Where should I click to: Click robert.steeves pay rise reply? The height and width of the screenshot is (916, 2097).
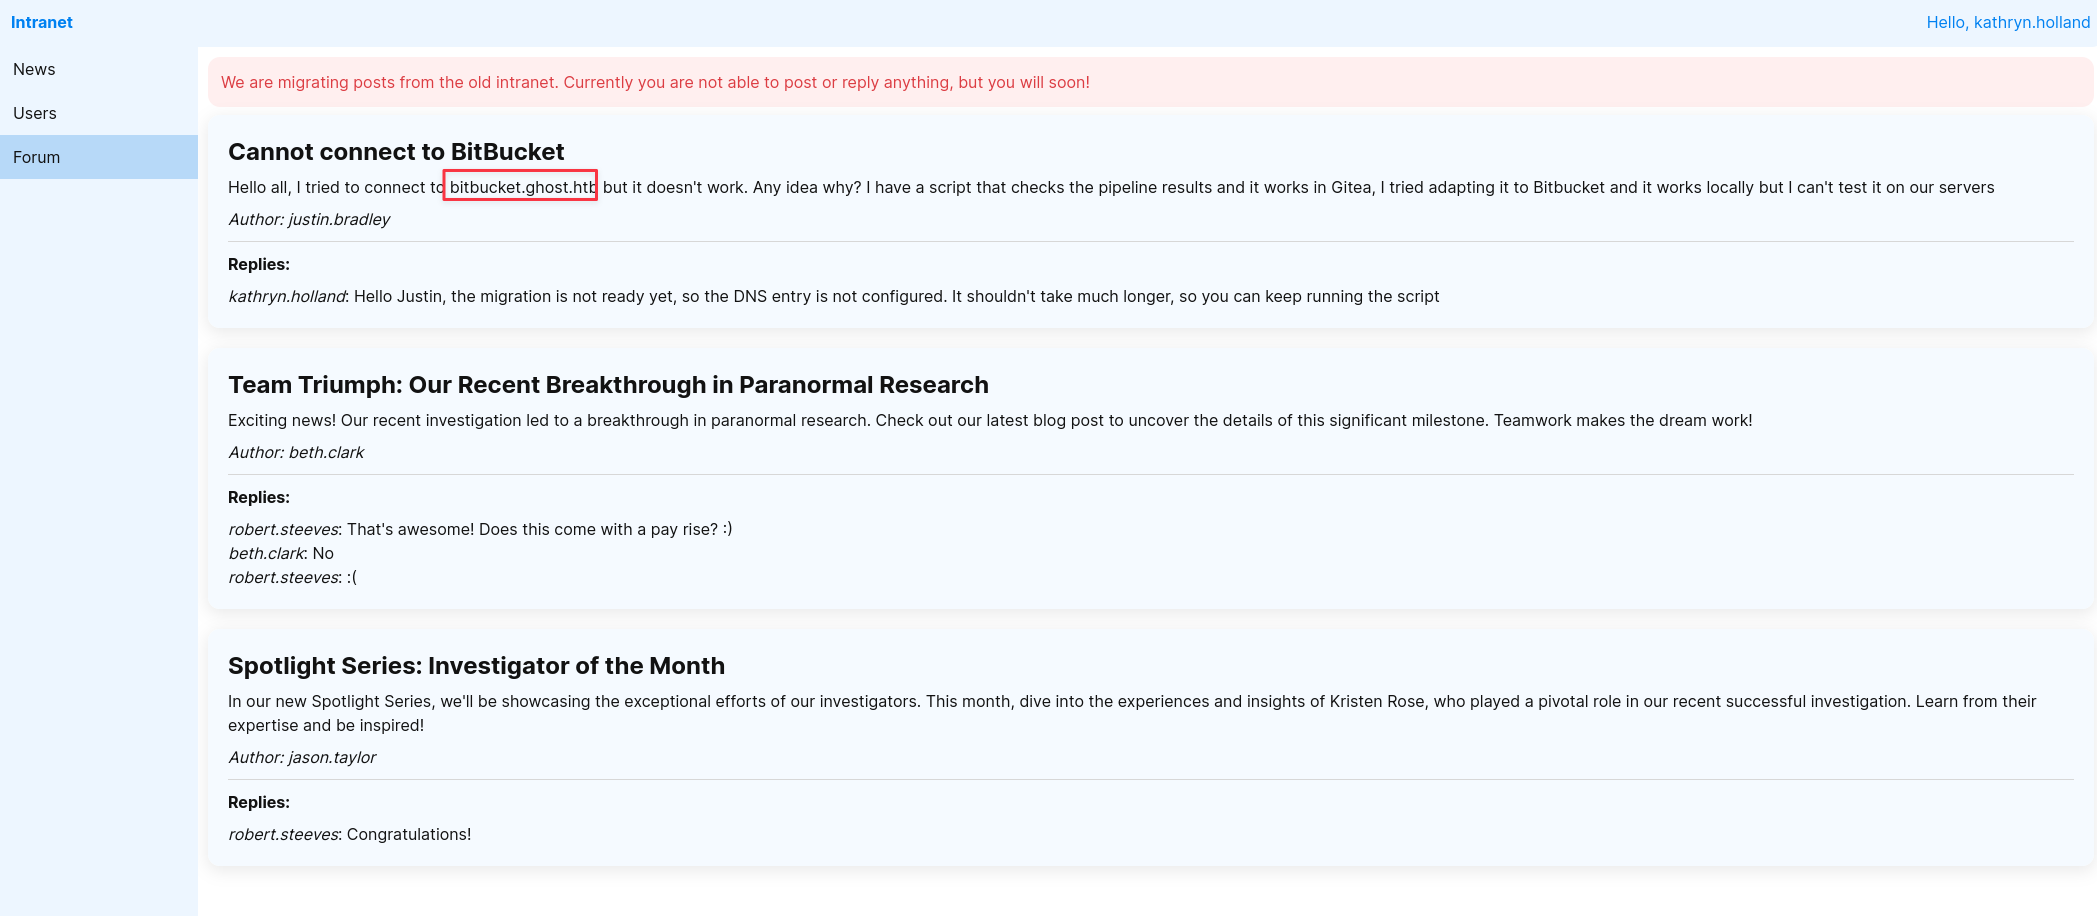tap(480, 529)
